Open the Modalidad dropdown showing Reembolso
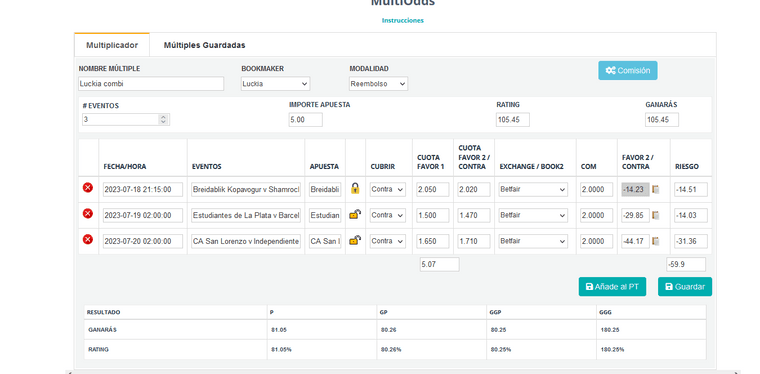760x374 pixels. tap(379, 83)
